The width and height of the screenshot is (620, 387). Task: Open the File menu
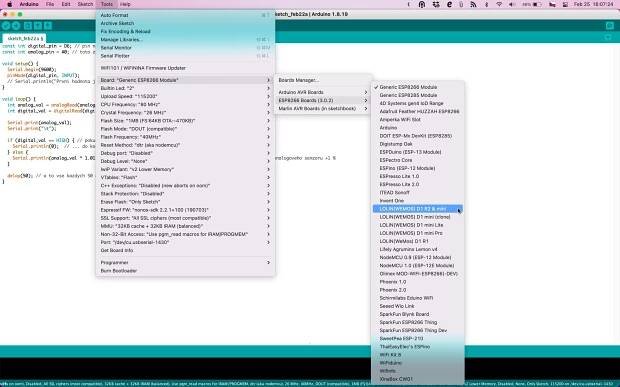pos(50,4)
